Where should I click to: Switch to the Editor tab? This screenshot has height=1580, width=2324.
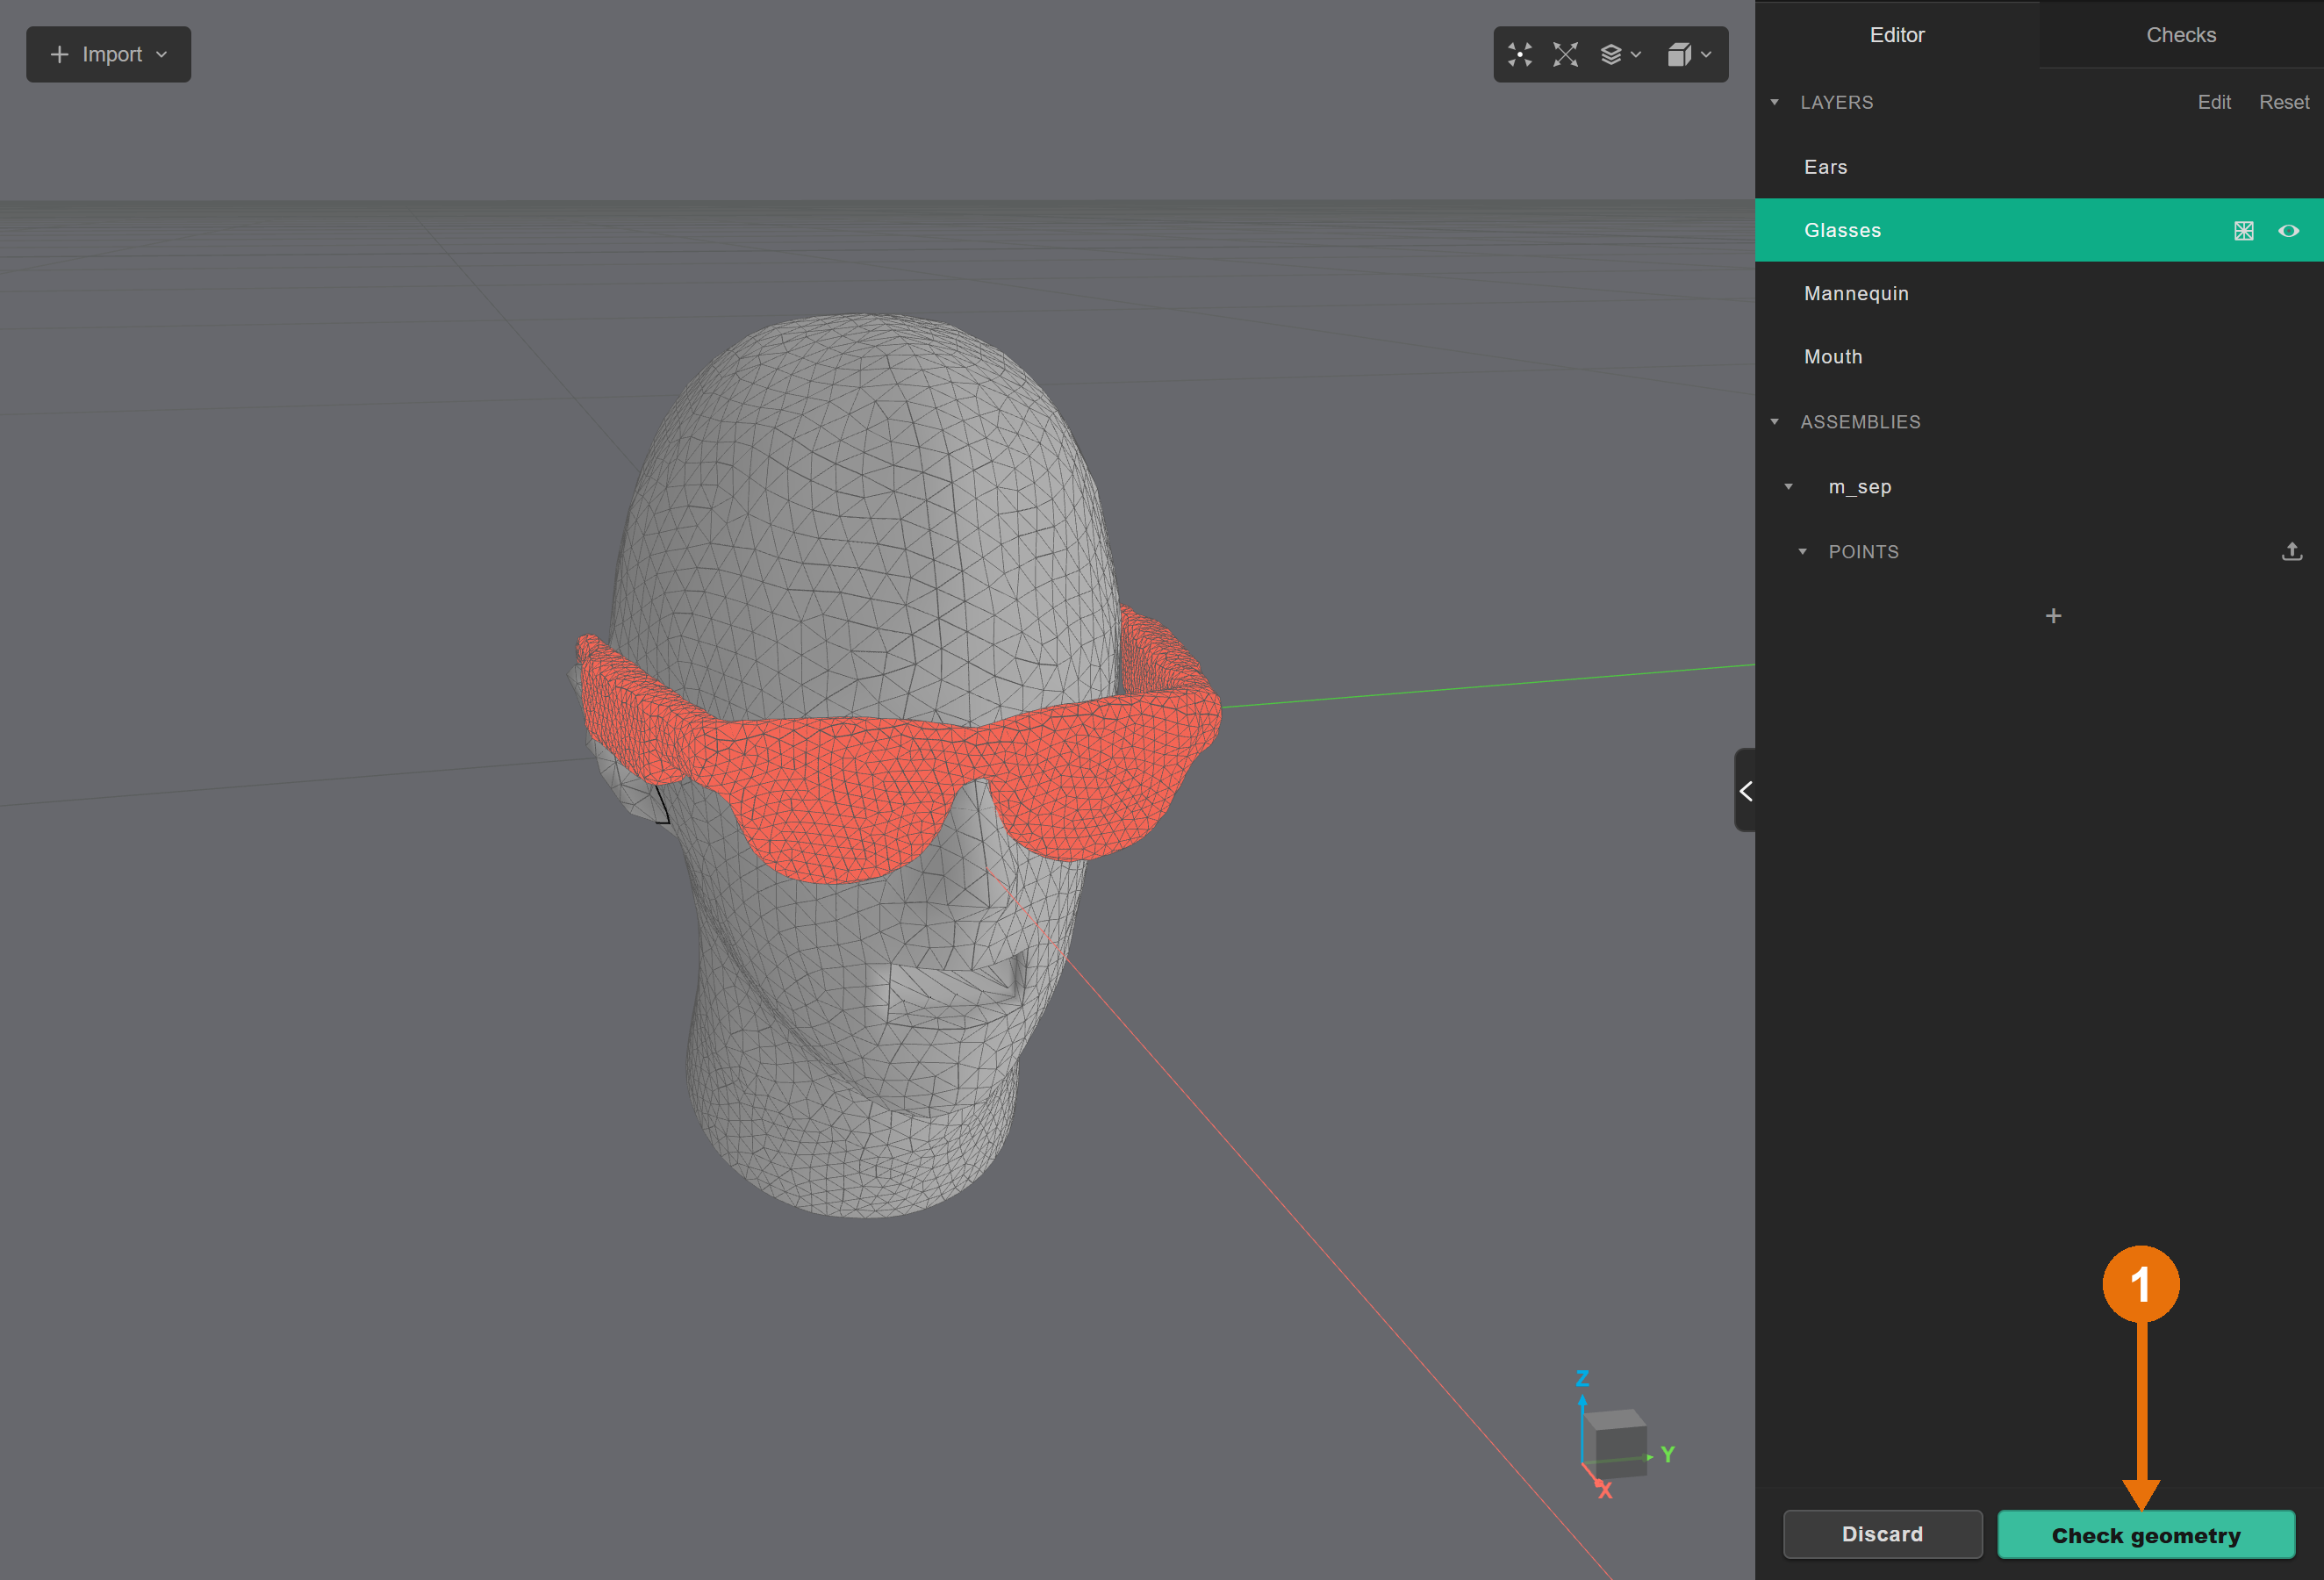point(1897,35)
